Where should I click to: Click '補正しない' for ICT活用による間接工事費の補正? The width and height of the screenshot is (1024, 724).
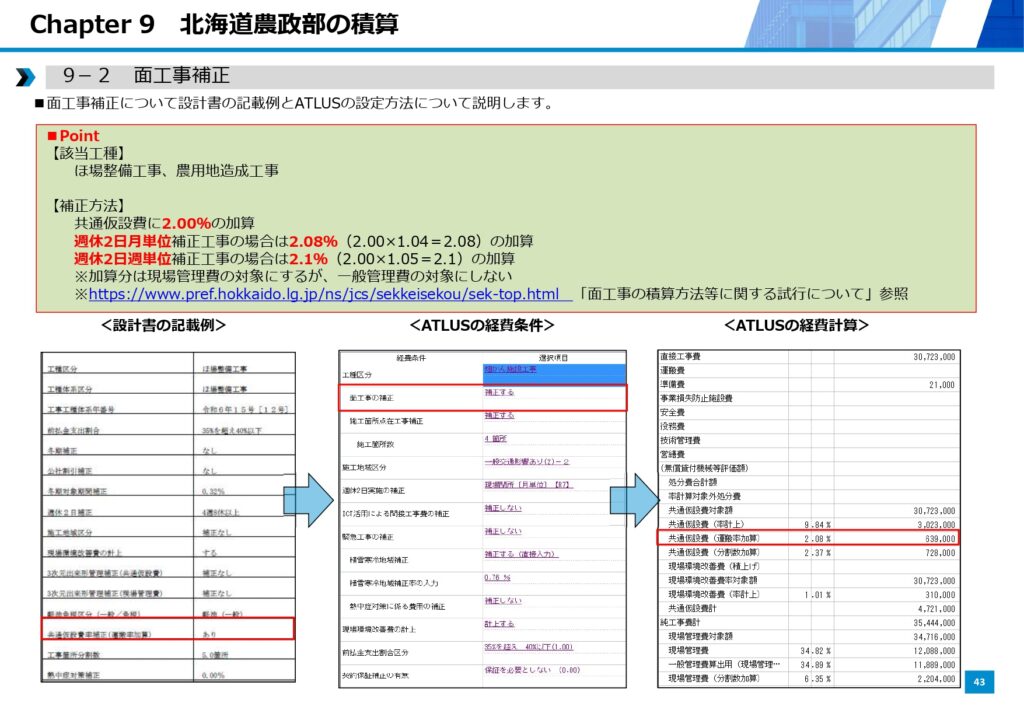(503, 508)
